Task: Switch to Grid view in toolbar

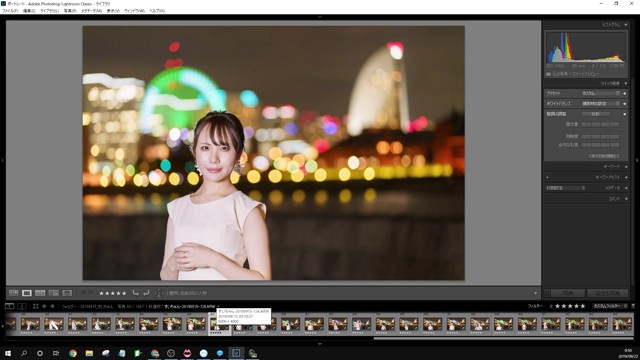Action: pyautogui.click(x=13, y=293)
